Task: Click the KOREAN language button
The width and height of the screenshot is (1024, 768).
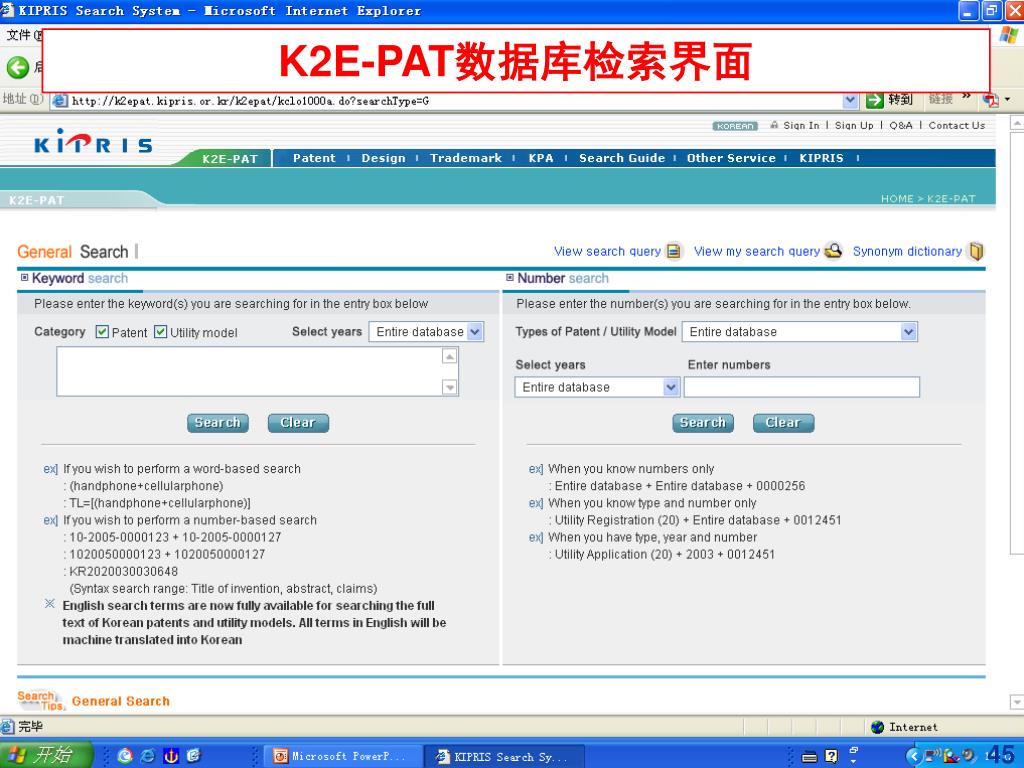Action: pyautogui.click(x=735, y=126)
